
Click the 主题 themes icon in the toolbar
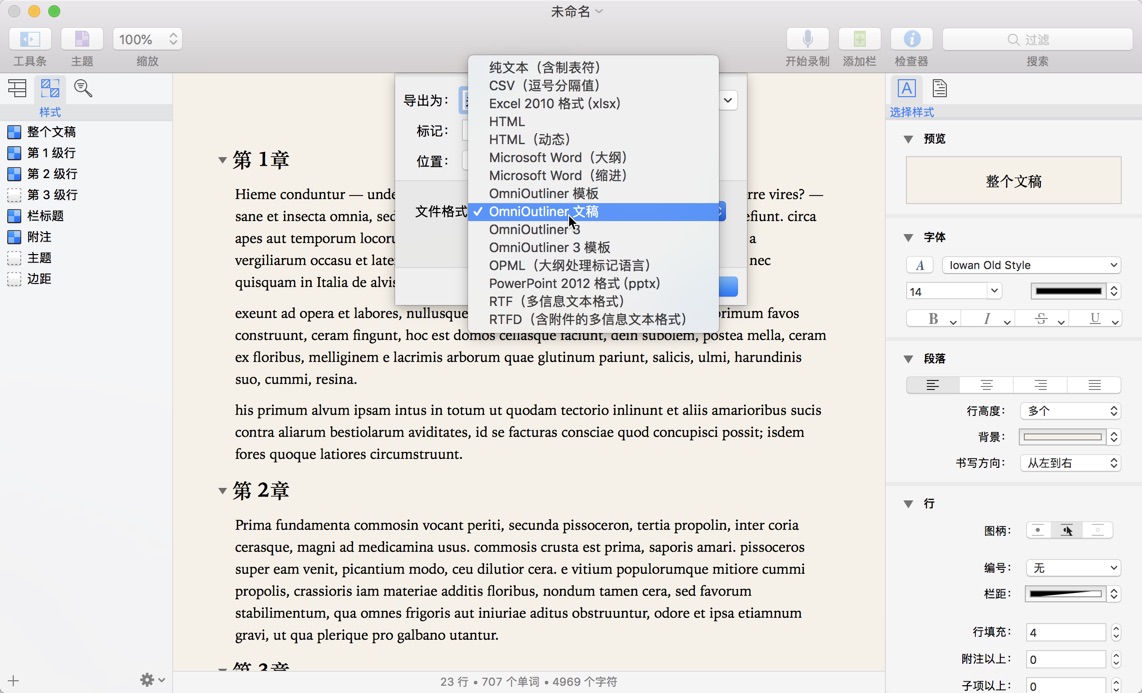81,39
